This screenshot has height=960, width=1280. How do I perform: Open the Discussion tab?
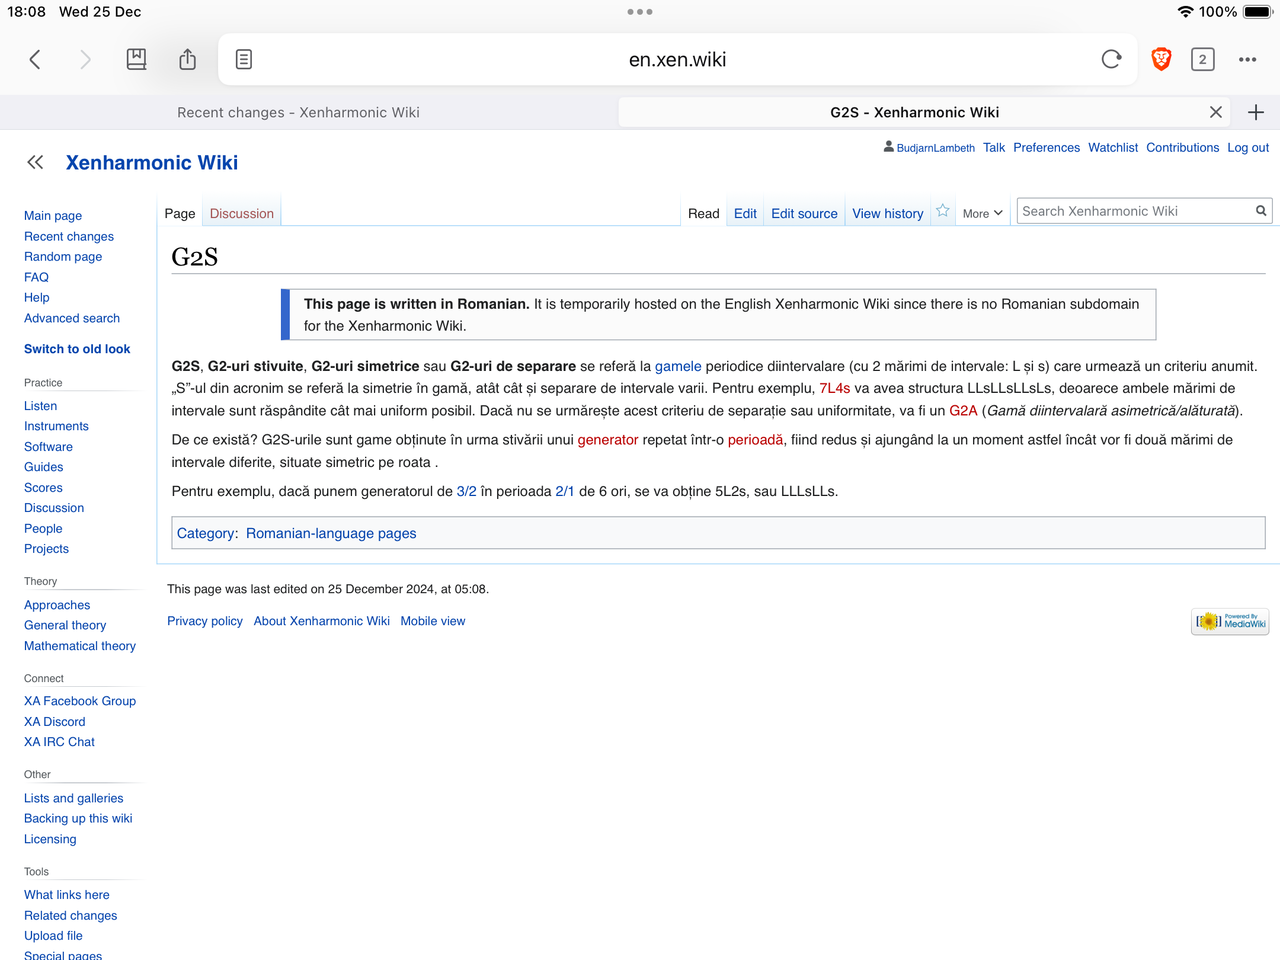[x=242, y=213]
